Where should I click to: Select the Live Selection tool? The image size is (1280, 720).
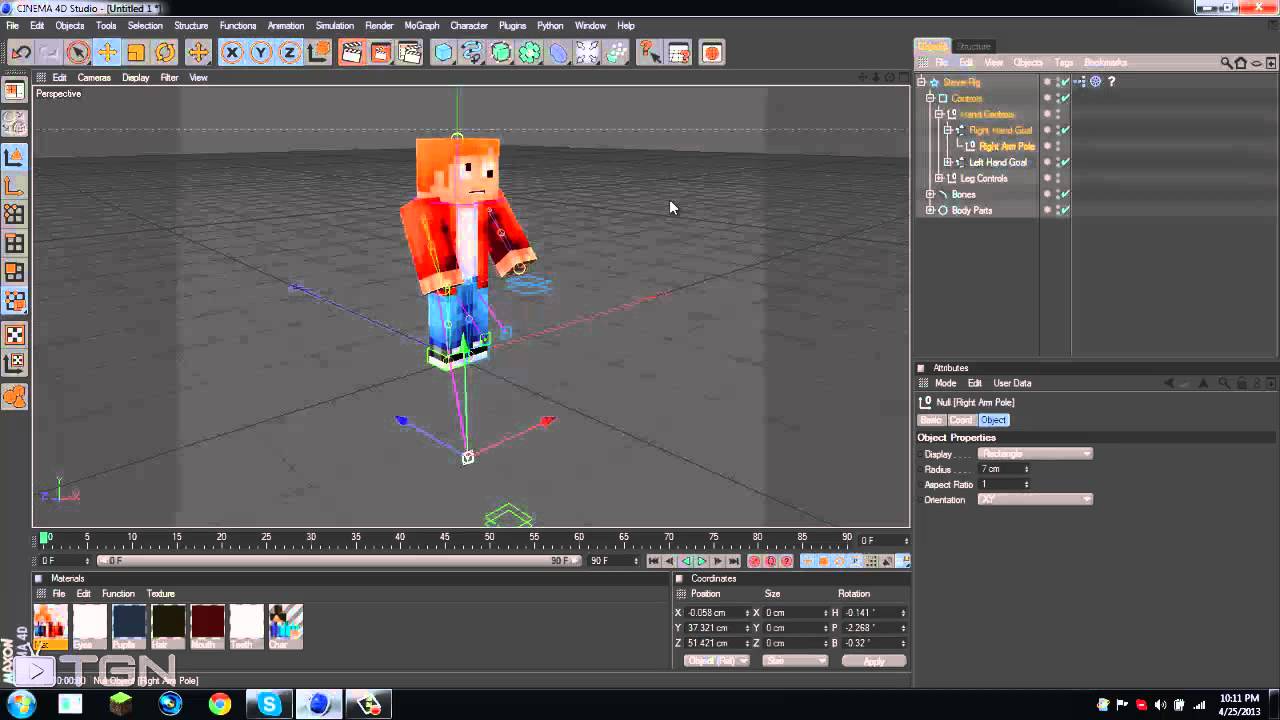78,53
